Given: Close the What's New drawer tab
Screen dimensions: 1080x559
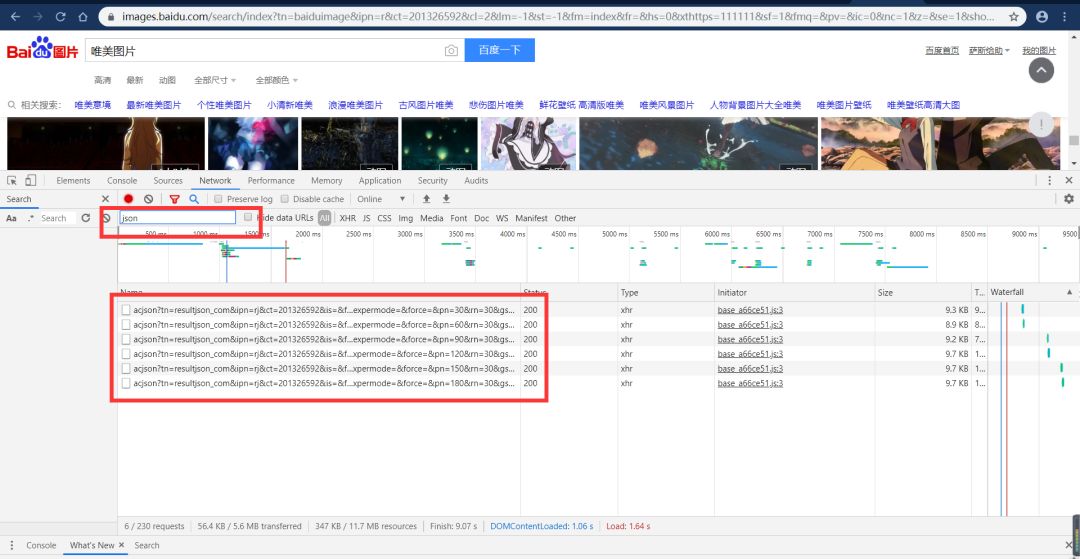Looking at the screenshot, I should [121, 545].
